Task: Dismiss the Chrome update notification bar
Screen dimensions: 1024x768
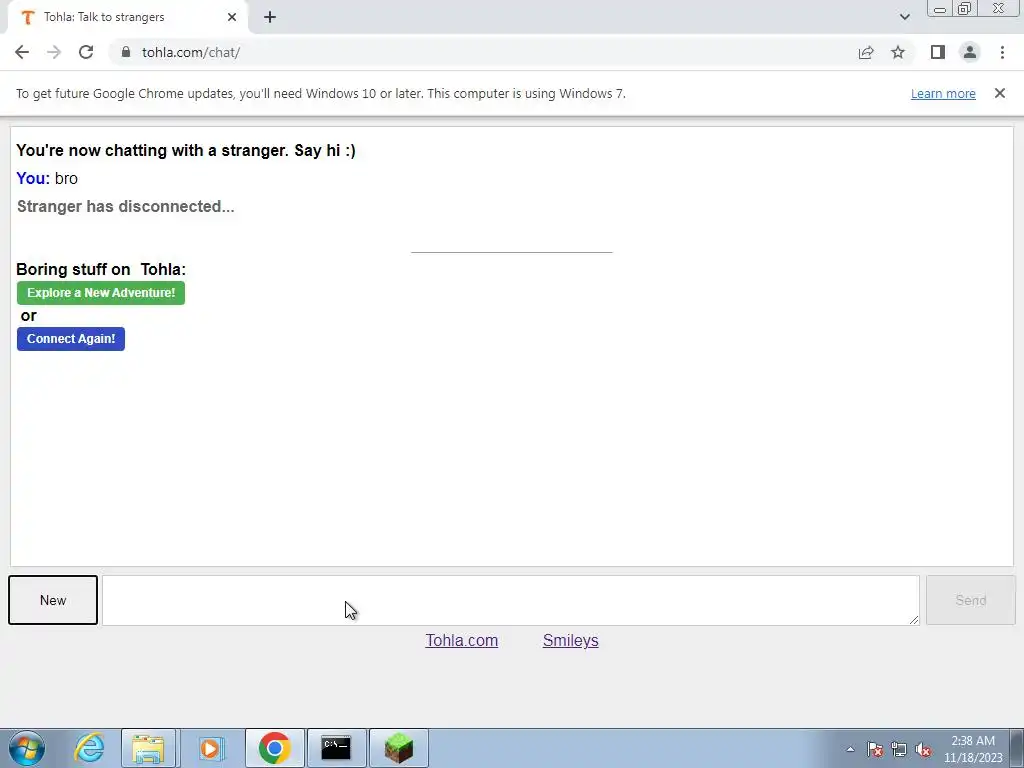Action: coord(999,93)
